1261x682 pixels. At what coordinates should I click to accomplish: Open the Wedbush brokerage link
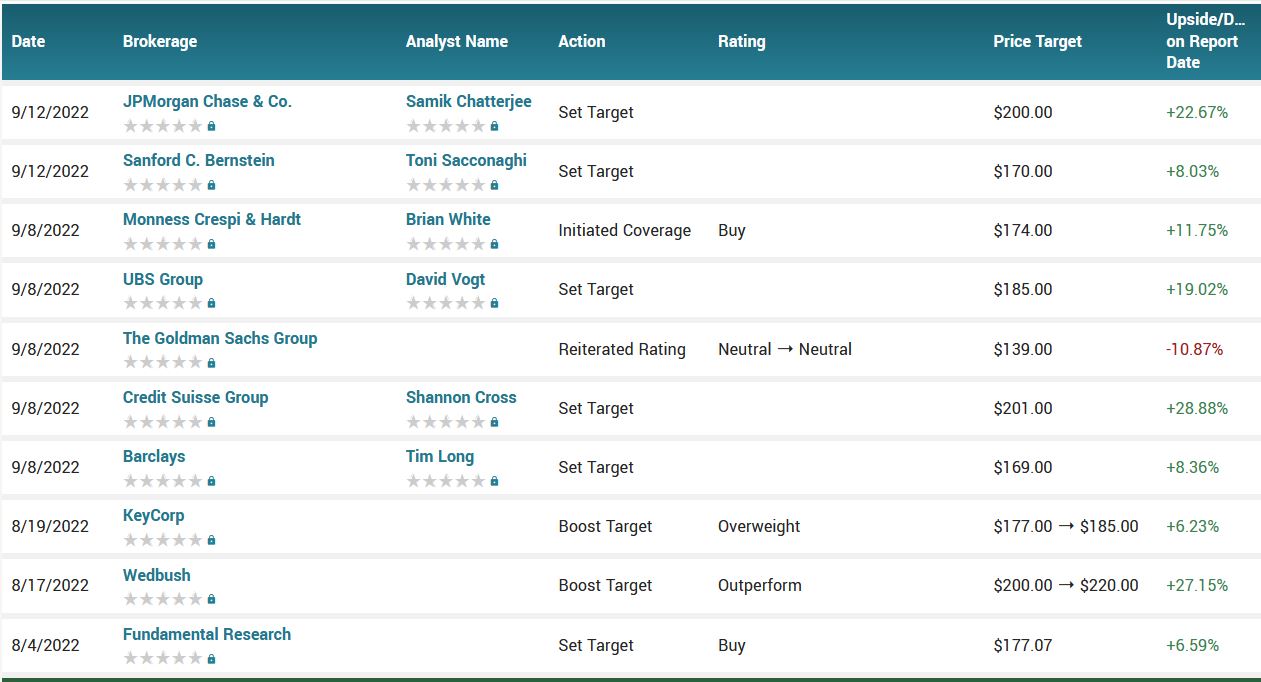(156, 575)
